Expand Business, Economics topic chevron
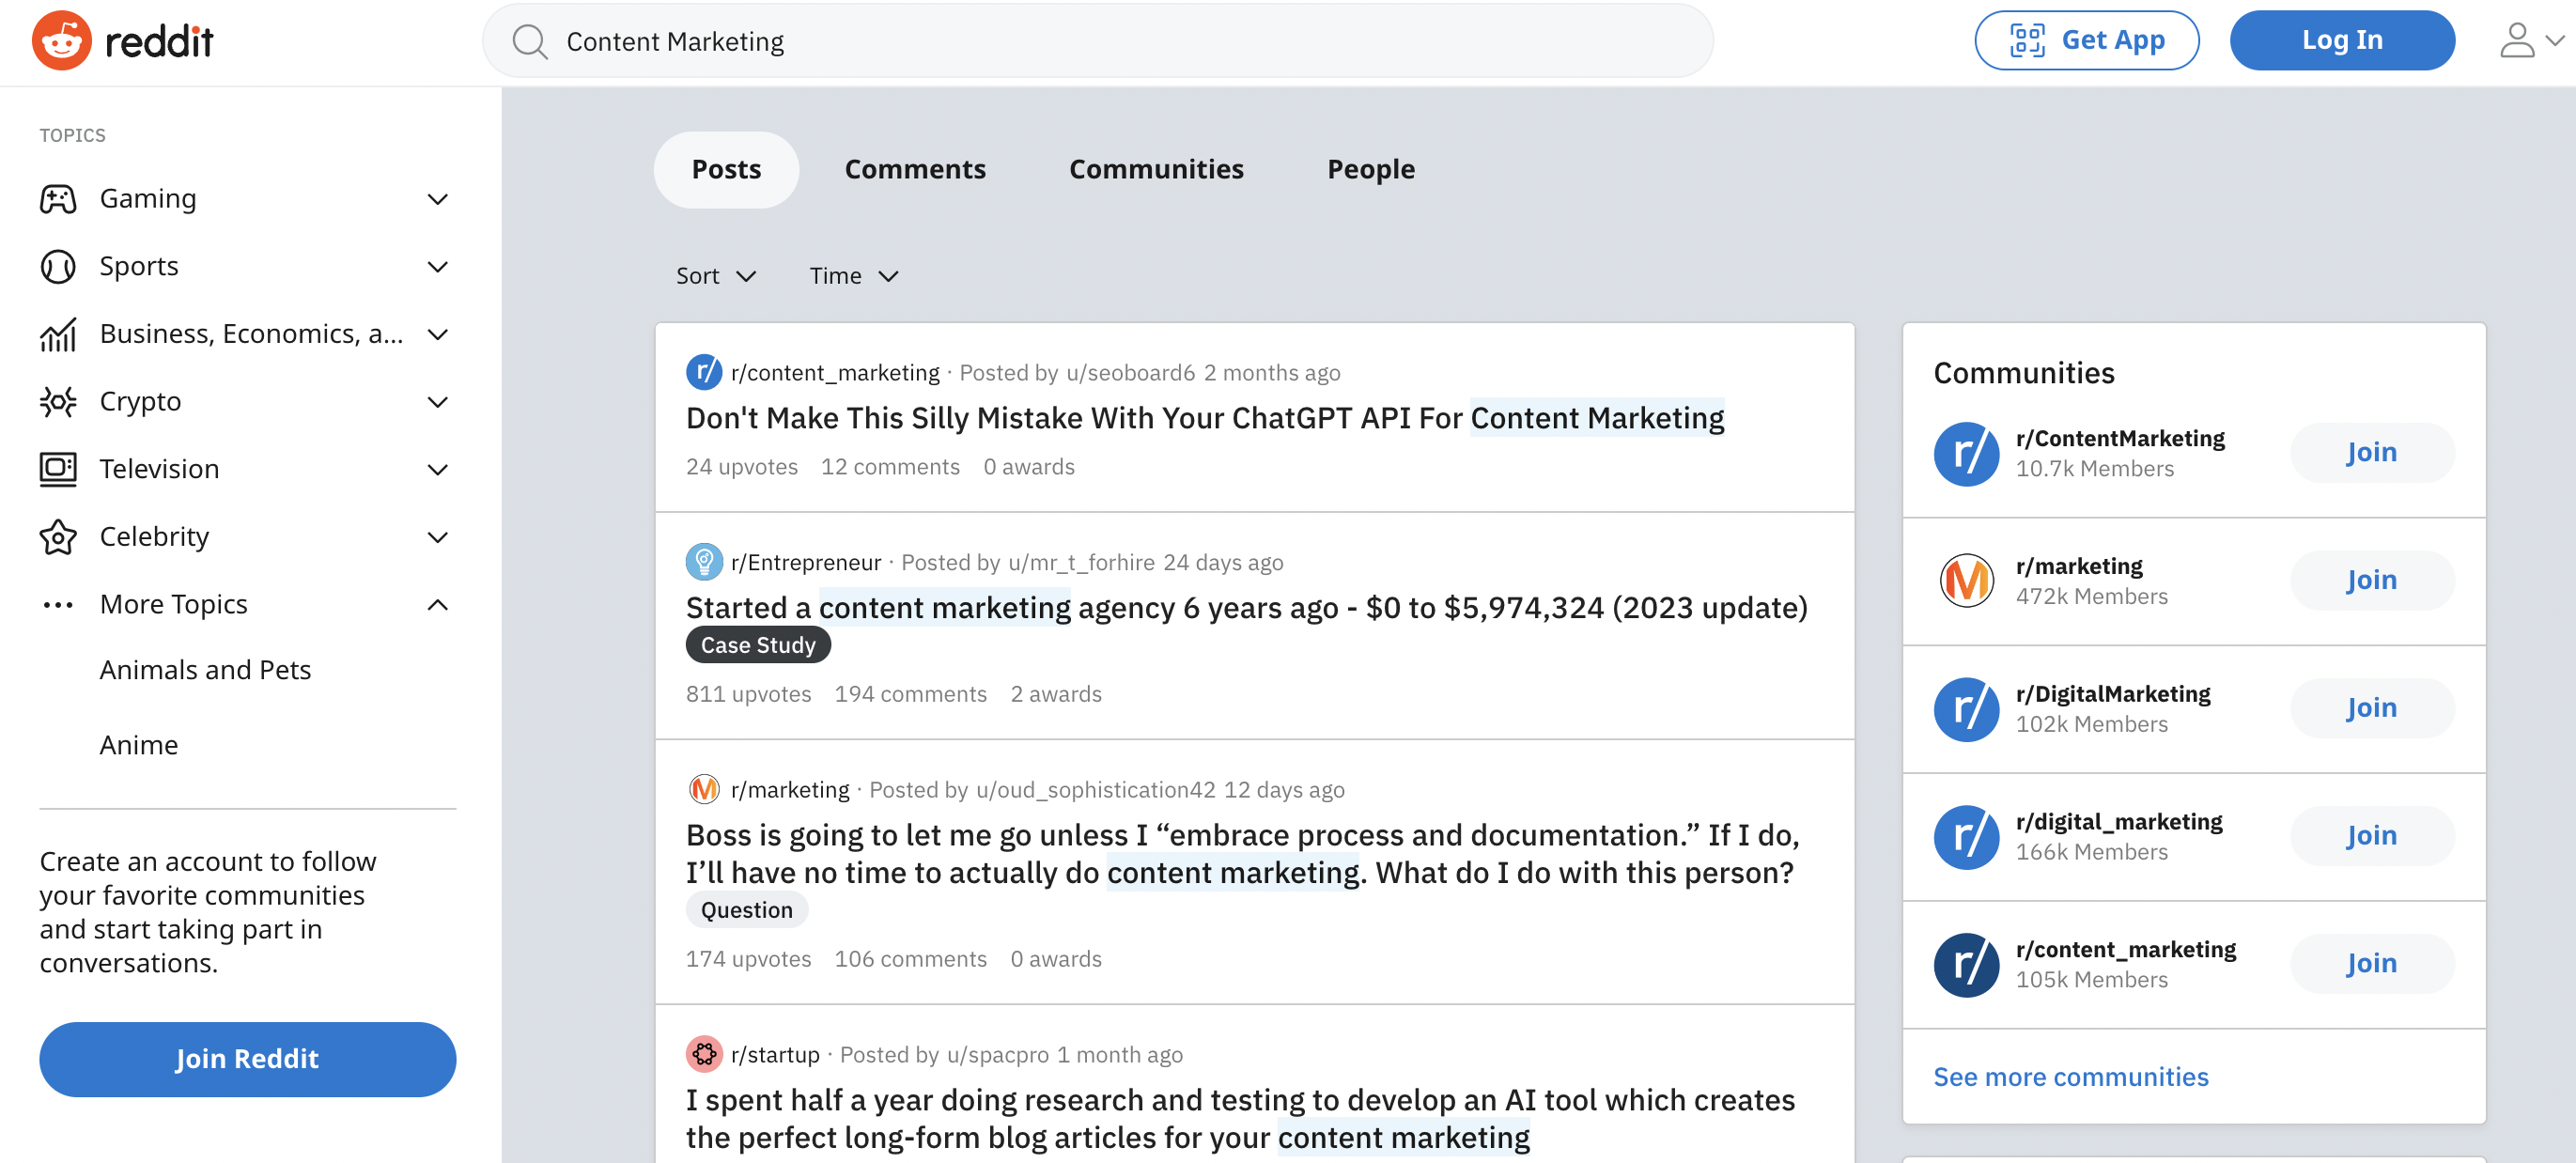 coord(437,334)
